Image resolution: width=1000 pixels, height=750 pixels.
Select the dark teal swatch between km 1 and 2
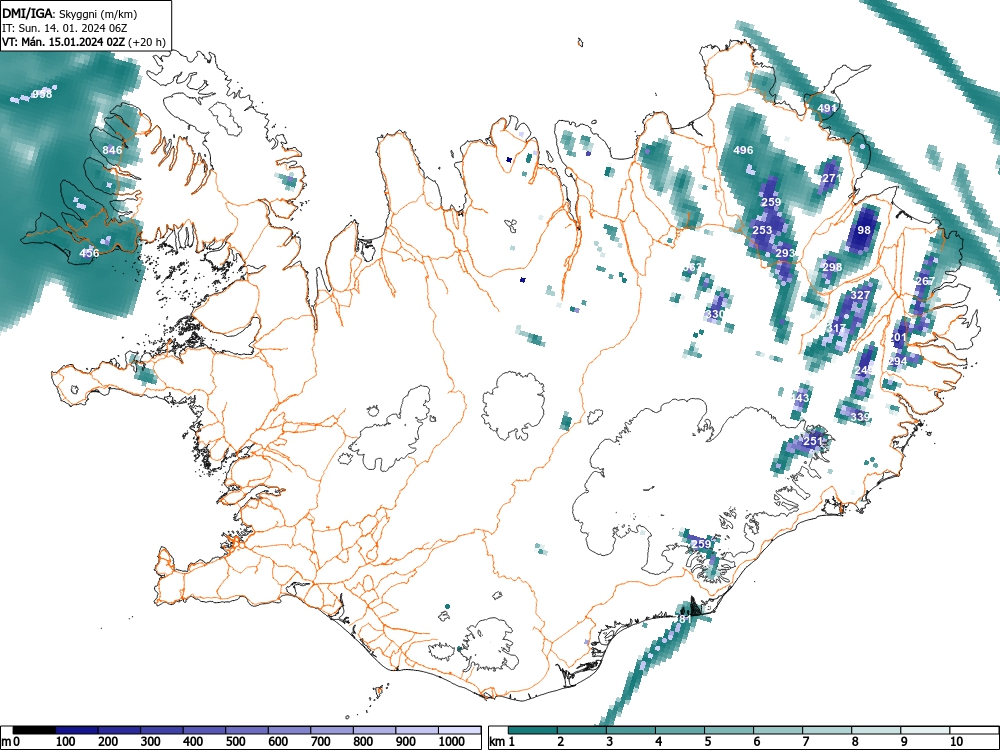click(x=533, y=730)
